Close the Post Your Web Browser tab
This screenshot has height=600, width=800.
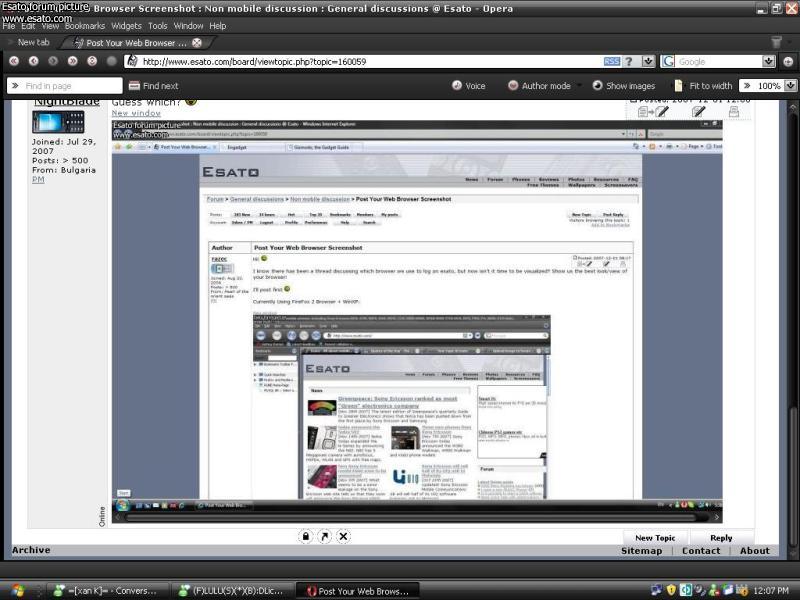coord(196,43)
